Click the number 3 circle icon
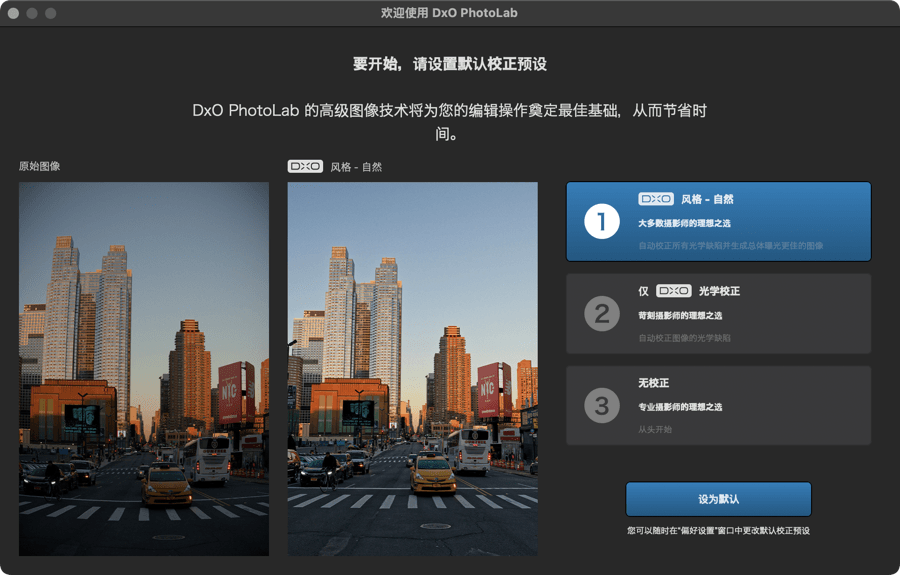Viewport: 900px width, 575px height. 602,406
